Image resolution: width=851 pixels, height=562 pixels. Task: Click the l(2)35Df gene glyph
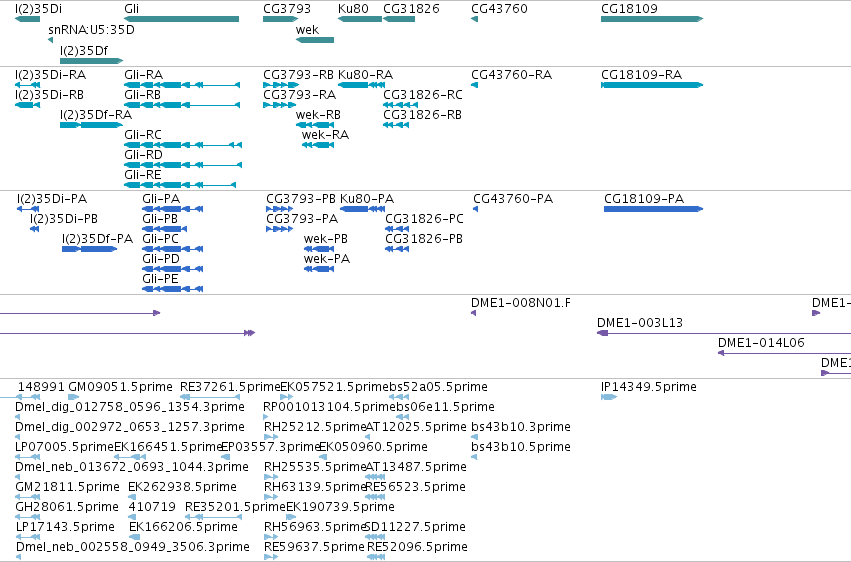(92, 61)
